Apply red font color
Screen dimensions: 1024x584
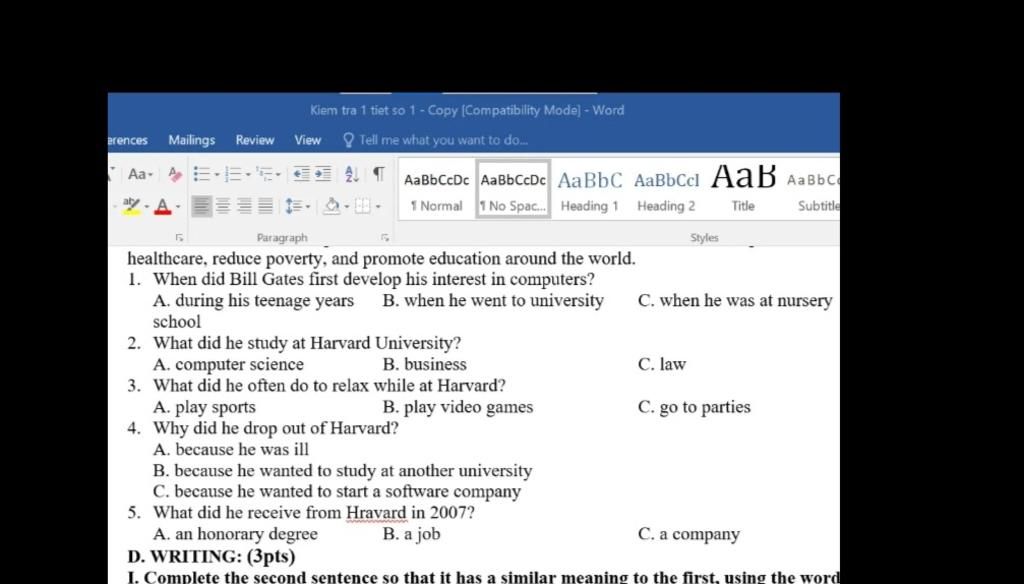coord(163,206)
